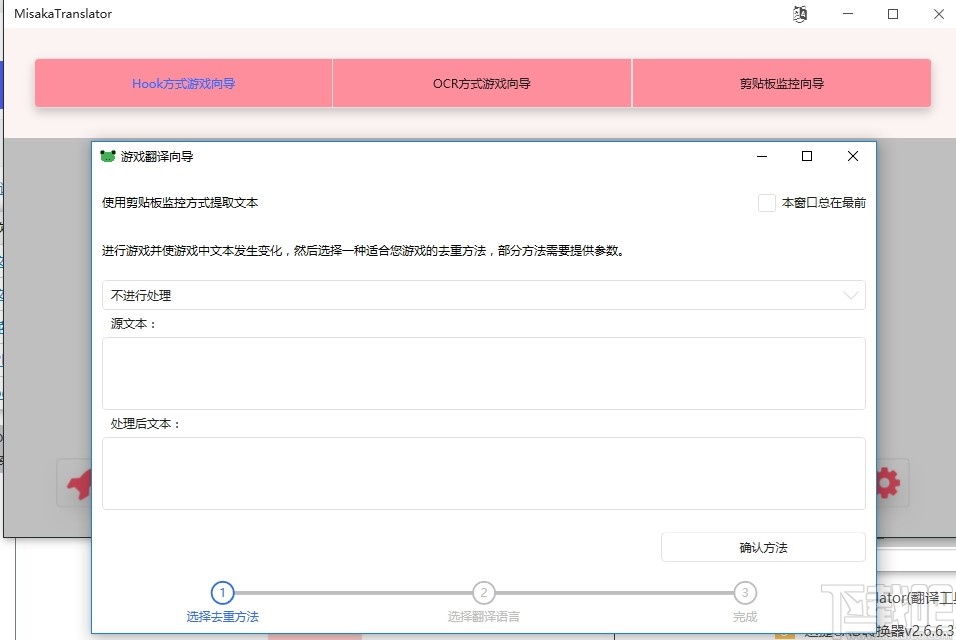956x640 pixels.
Task: Click the red rocket icon in main window
Action: point(80,484)
